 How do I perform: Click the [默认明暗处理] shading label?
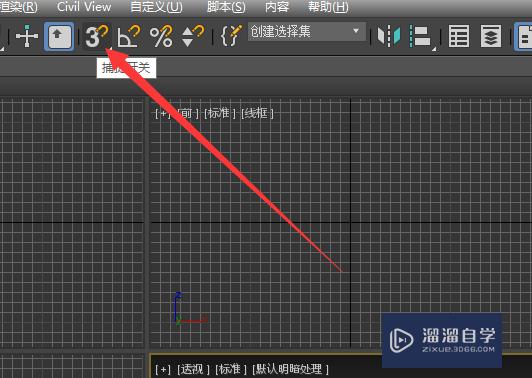pos(291,369)
